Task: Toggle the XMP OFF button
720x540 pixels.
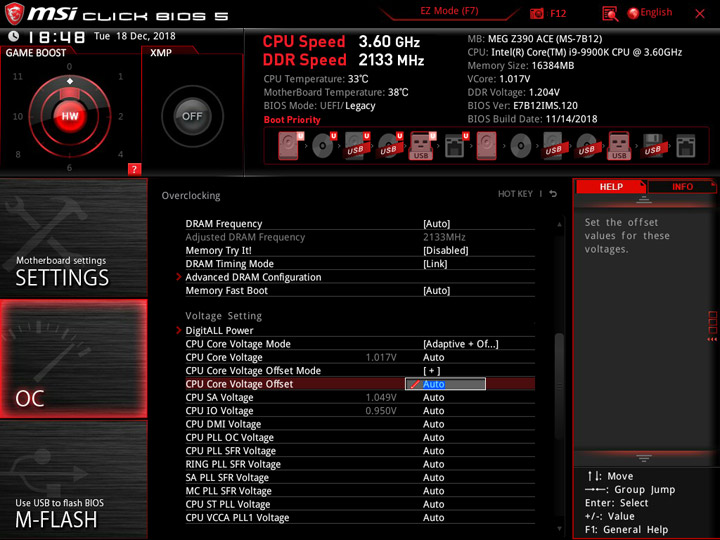Action: tap(192, 116)
